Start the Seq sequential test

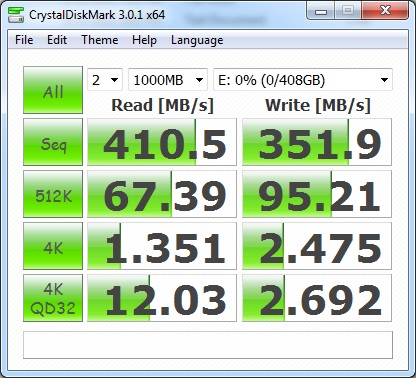click(x=53, y=142)
